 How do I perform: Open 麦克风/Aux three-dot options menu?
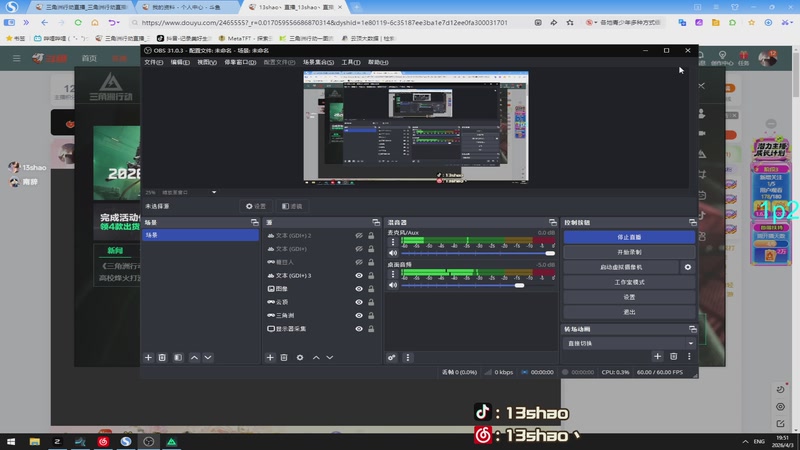click(393, 243)
